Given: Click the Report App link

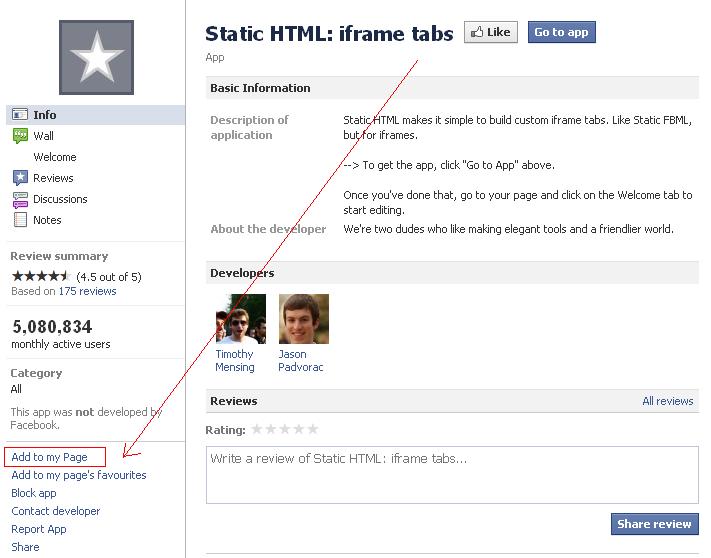Looking at the screenshot, I should [x=39, y=529].
